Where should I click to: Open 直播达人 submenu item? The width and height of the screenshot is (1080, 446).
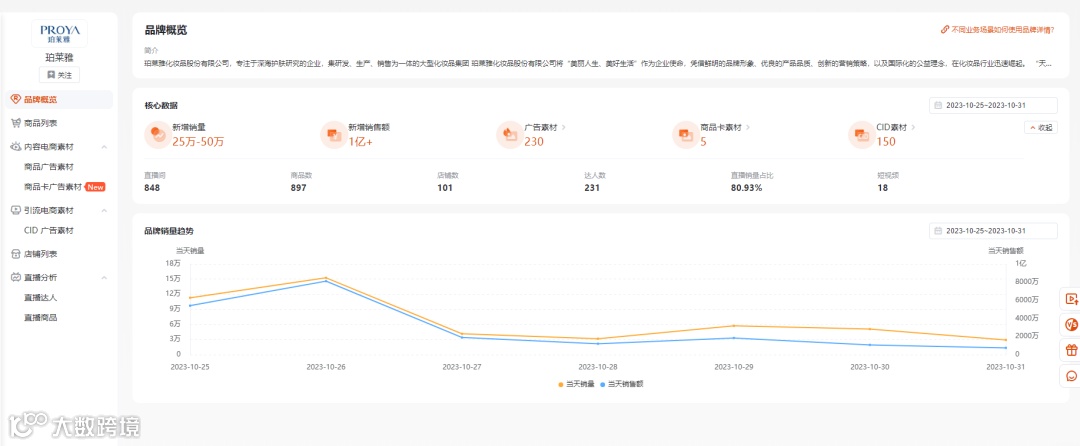pyautogui.click(x=40, y=298)
